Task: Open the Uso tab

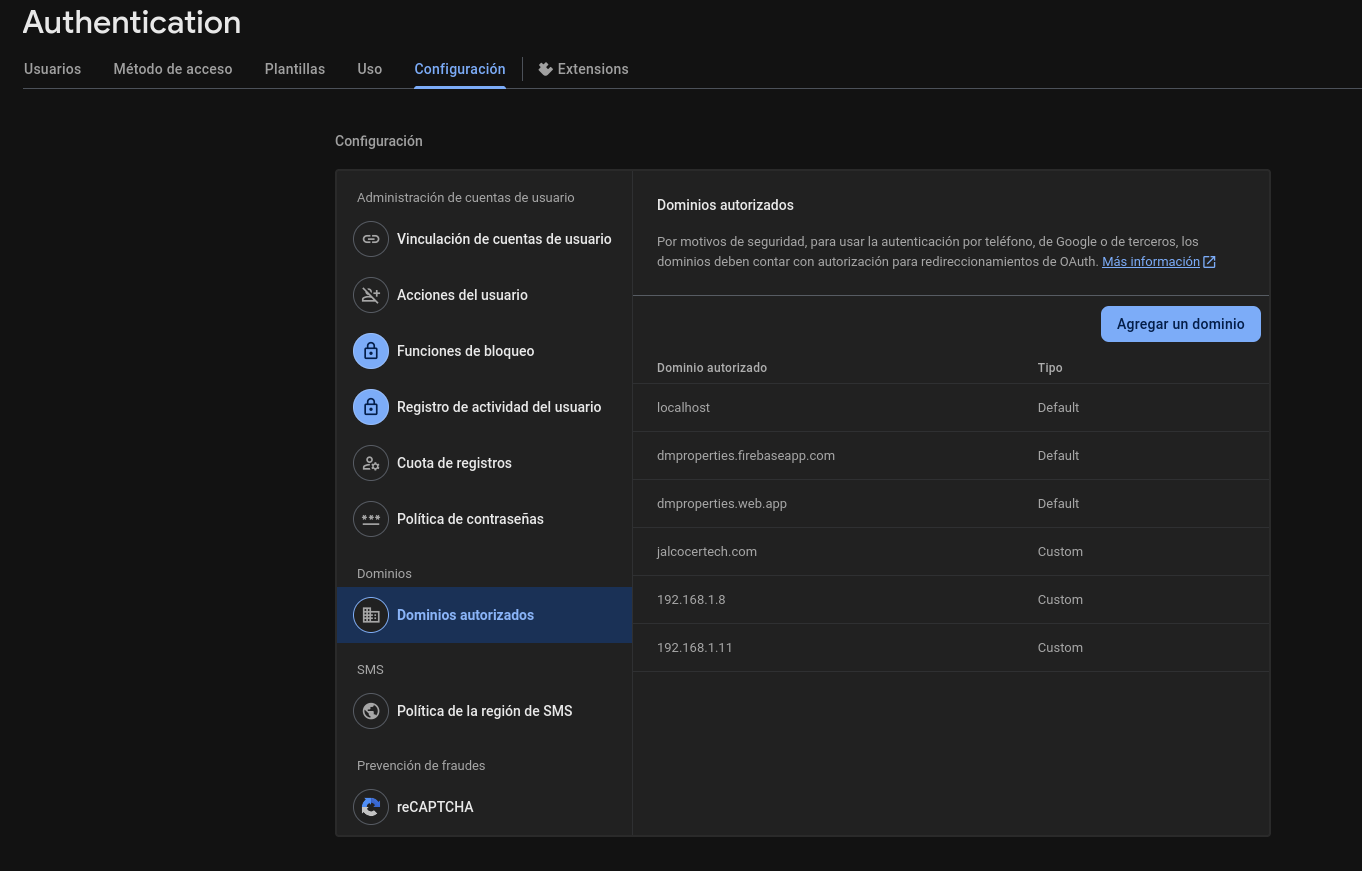Action: (x=370, y=69)
